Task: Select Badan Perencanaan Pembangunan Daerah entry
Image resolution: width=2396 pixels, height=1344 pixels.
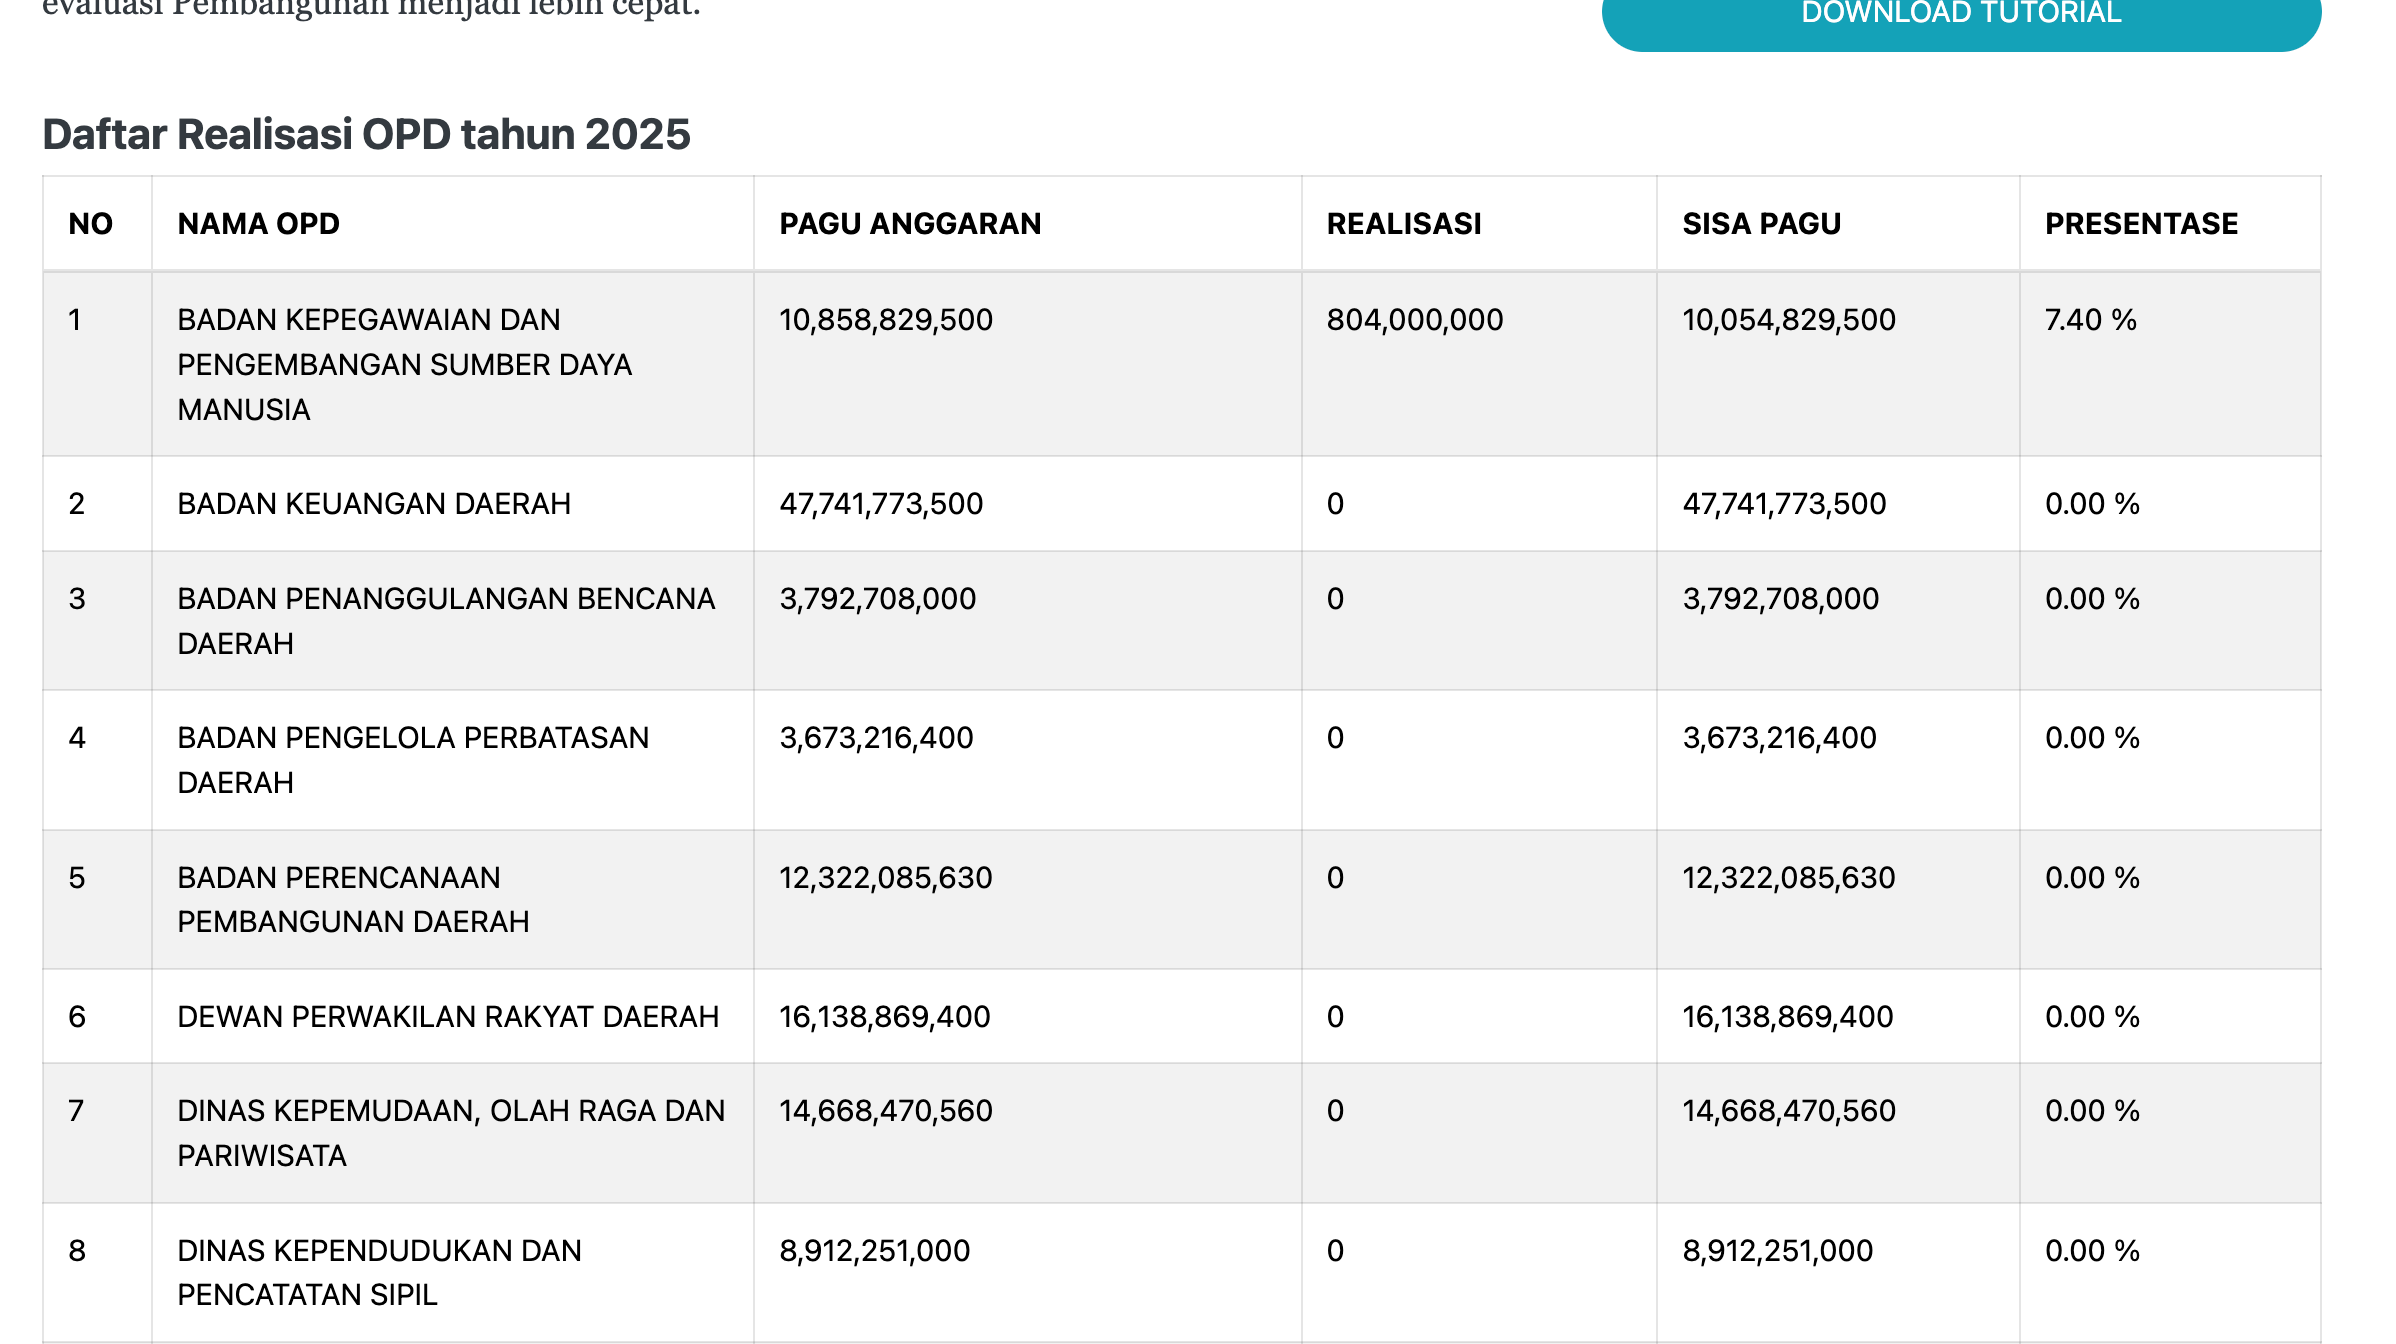Action: (x=353, y=899)
